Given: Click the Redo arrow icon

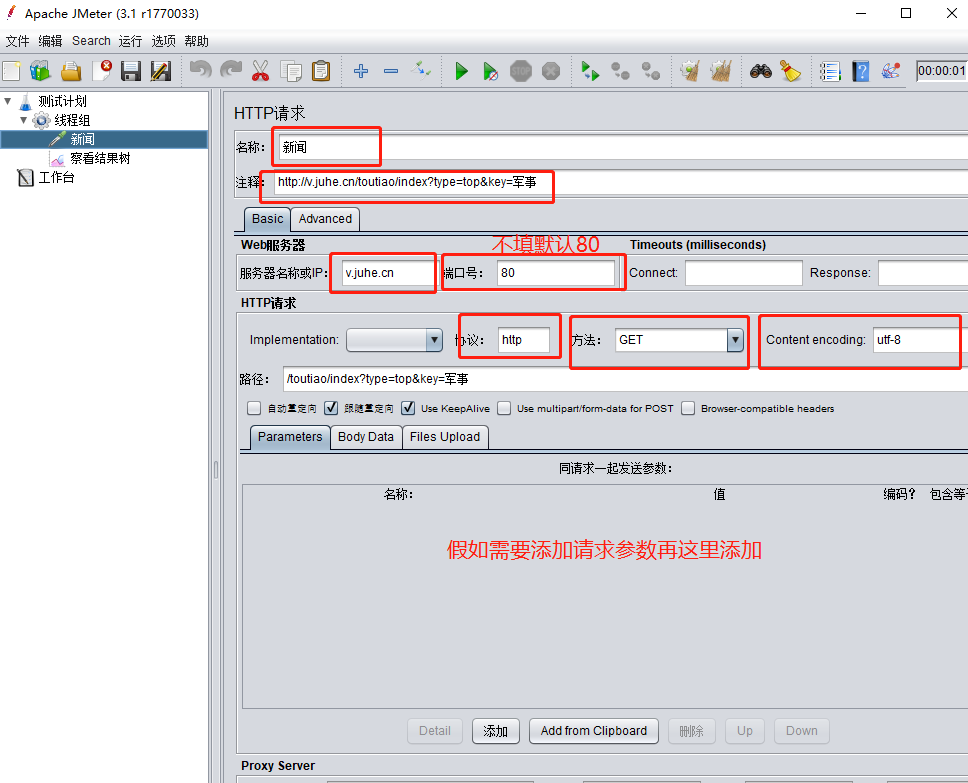Looking at the screenshot, I should 231,70.
